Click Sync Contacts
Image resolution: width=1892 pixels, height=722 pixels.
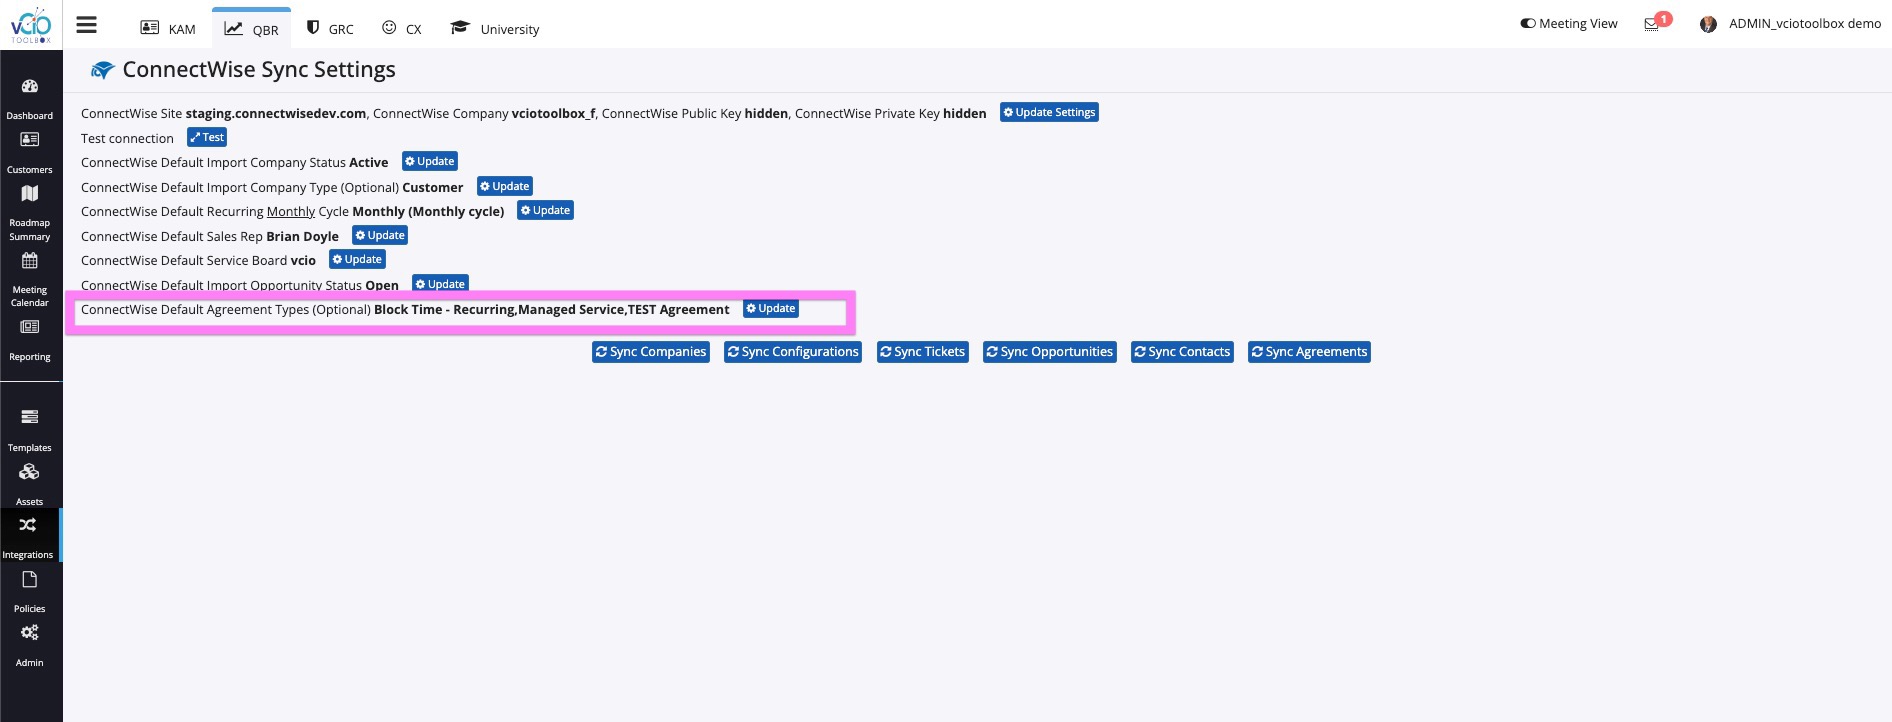click(x=1182, y=352)
